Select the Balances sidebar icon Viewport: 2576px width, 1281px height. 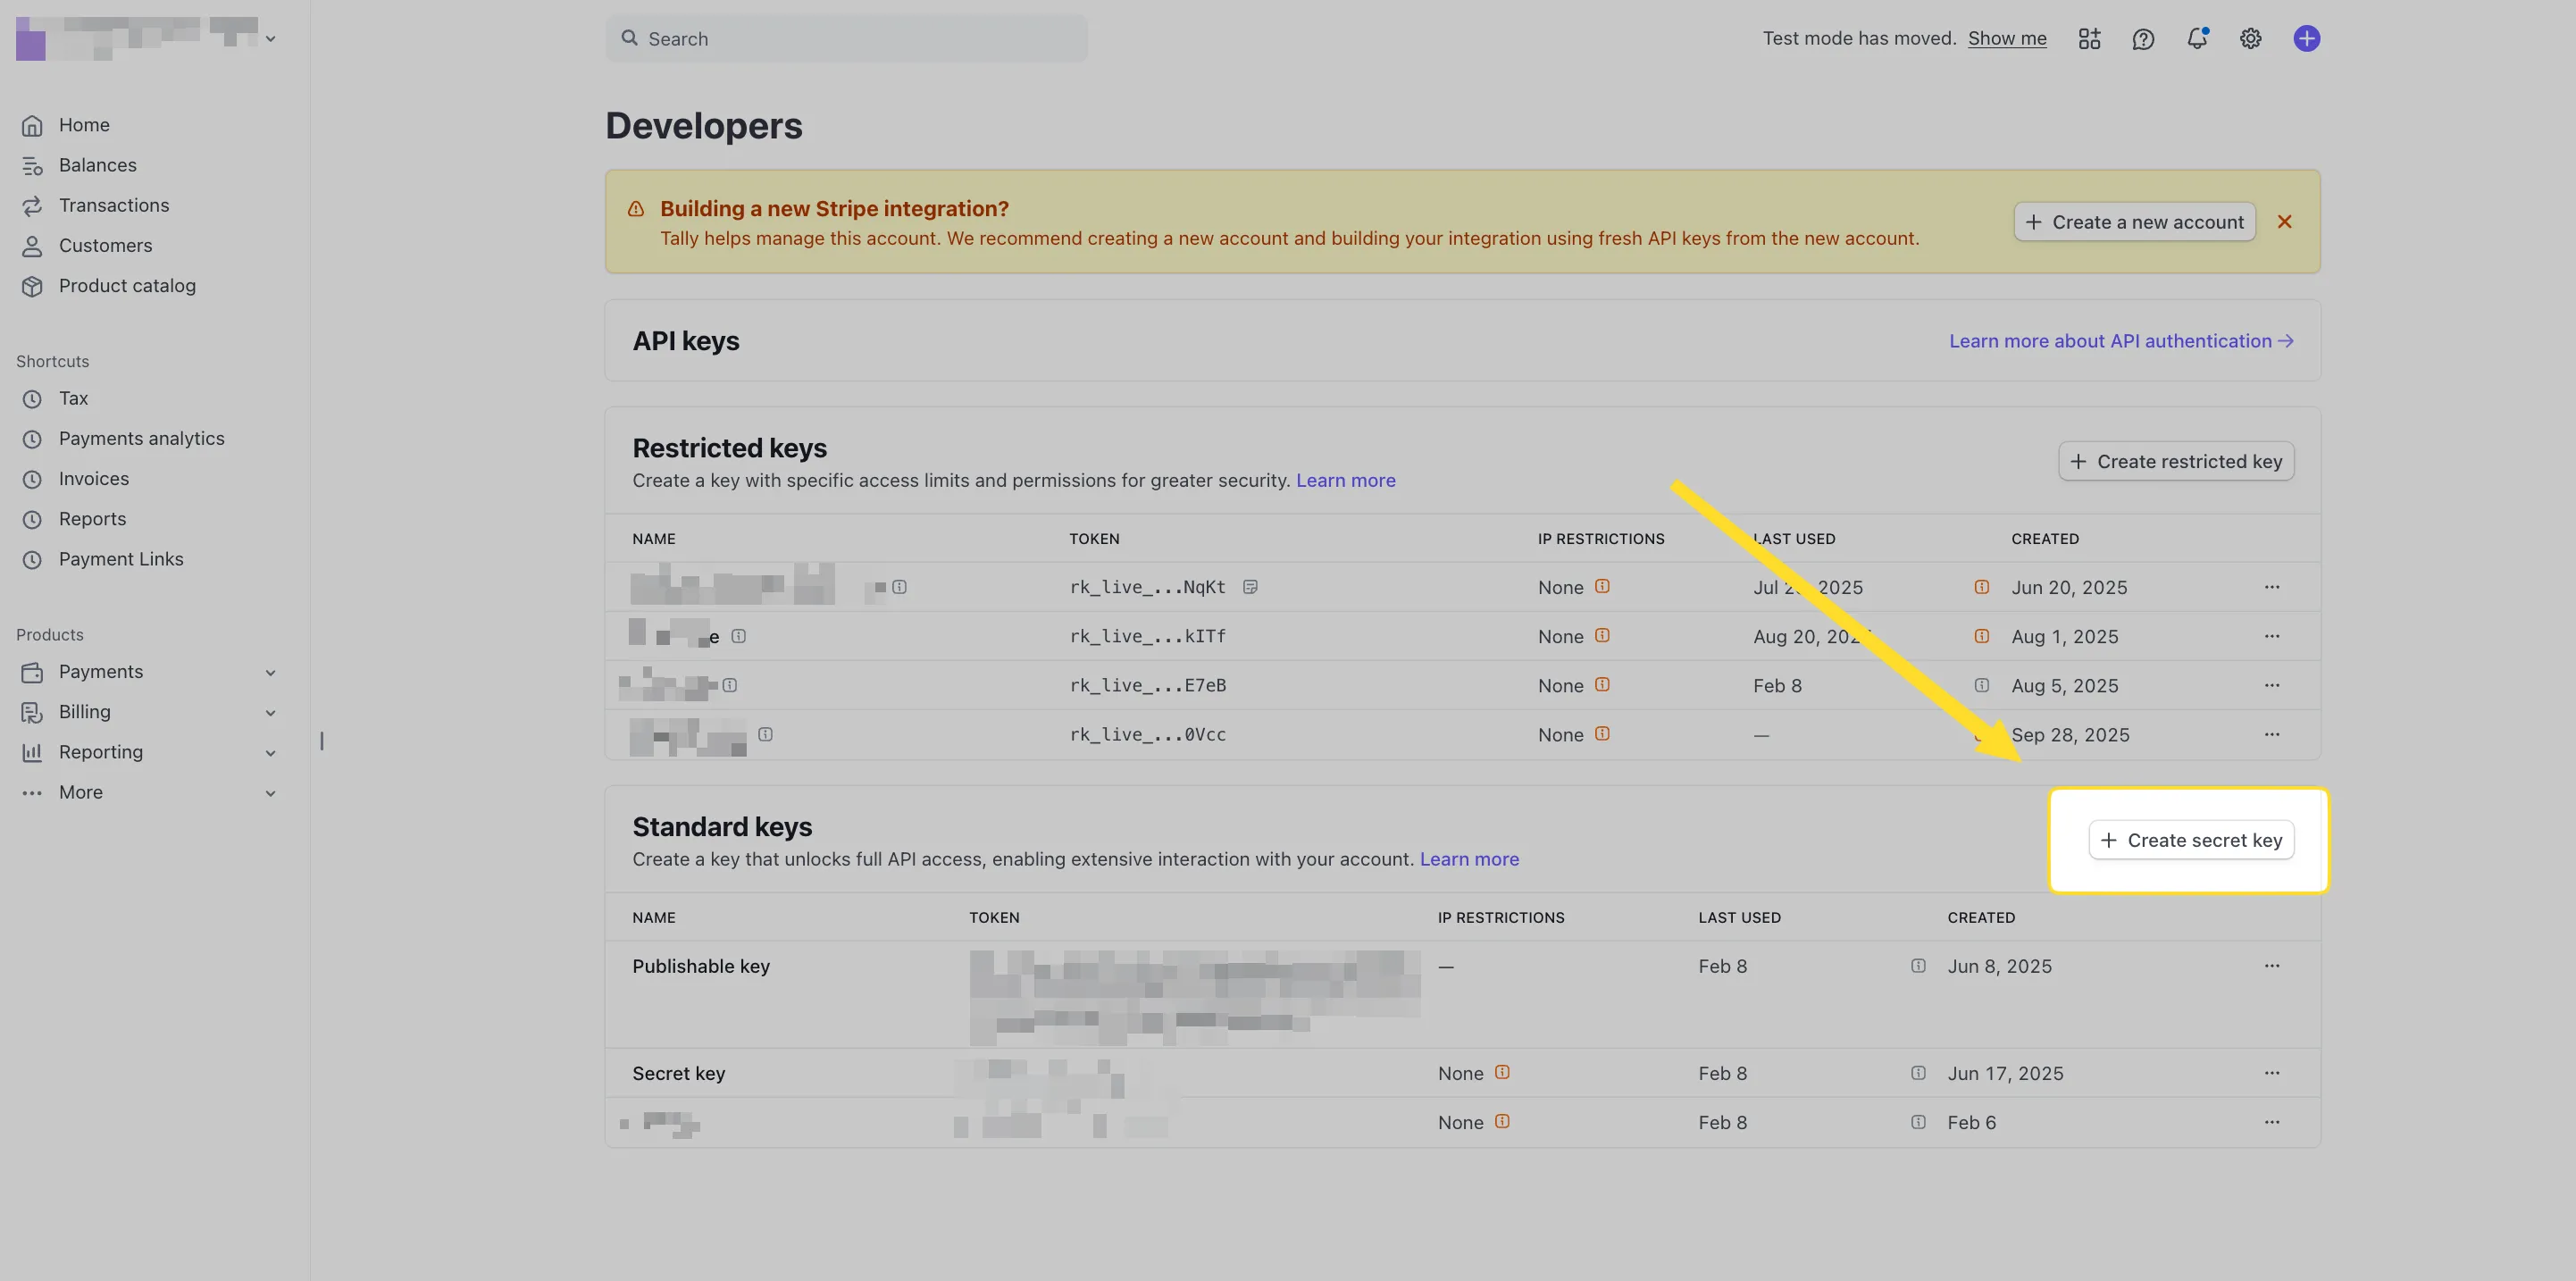(31, 164)
